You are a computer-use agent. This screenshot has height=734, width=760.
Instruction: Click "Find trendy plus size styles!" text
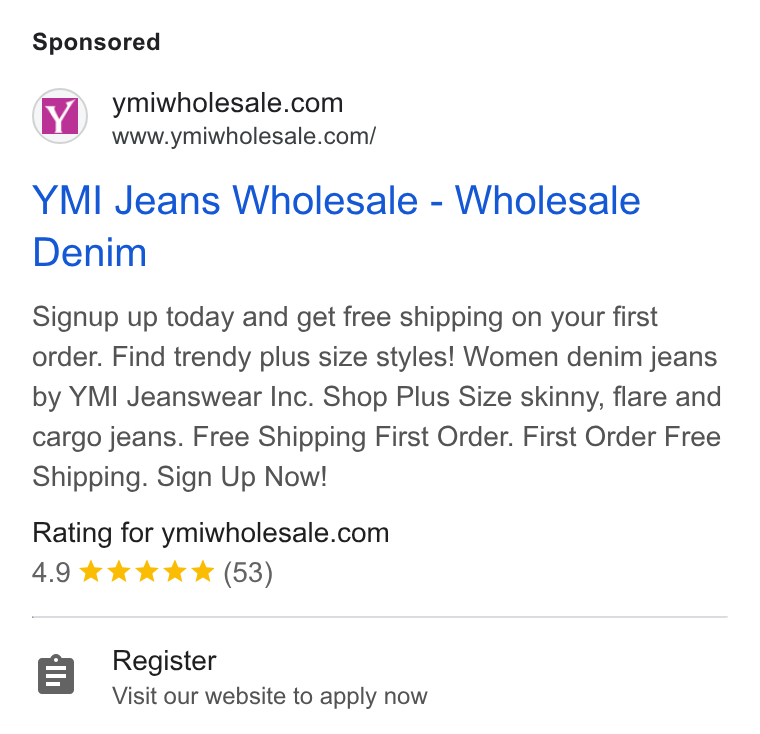click(283, 357)
